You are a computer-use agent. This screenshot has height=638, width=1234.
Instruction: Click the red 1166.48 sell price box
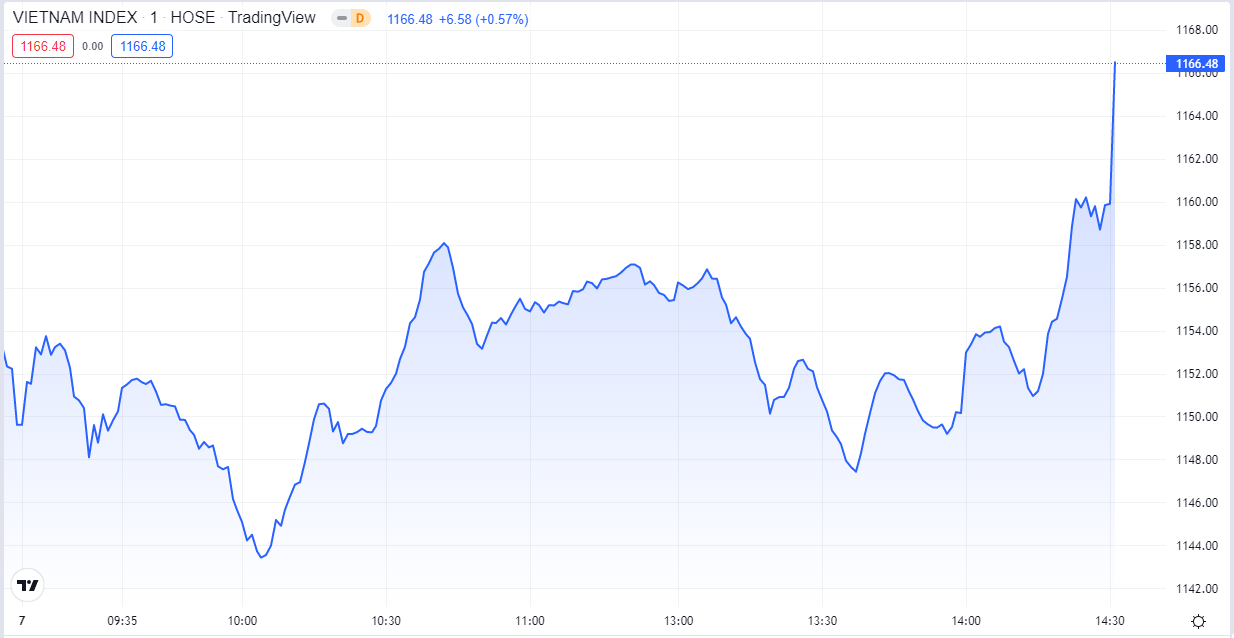tap(43, 46)
